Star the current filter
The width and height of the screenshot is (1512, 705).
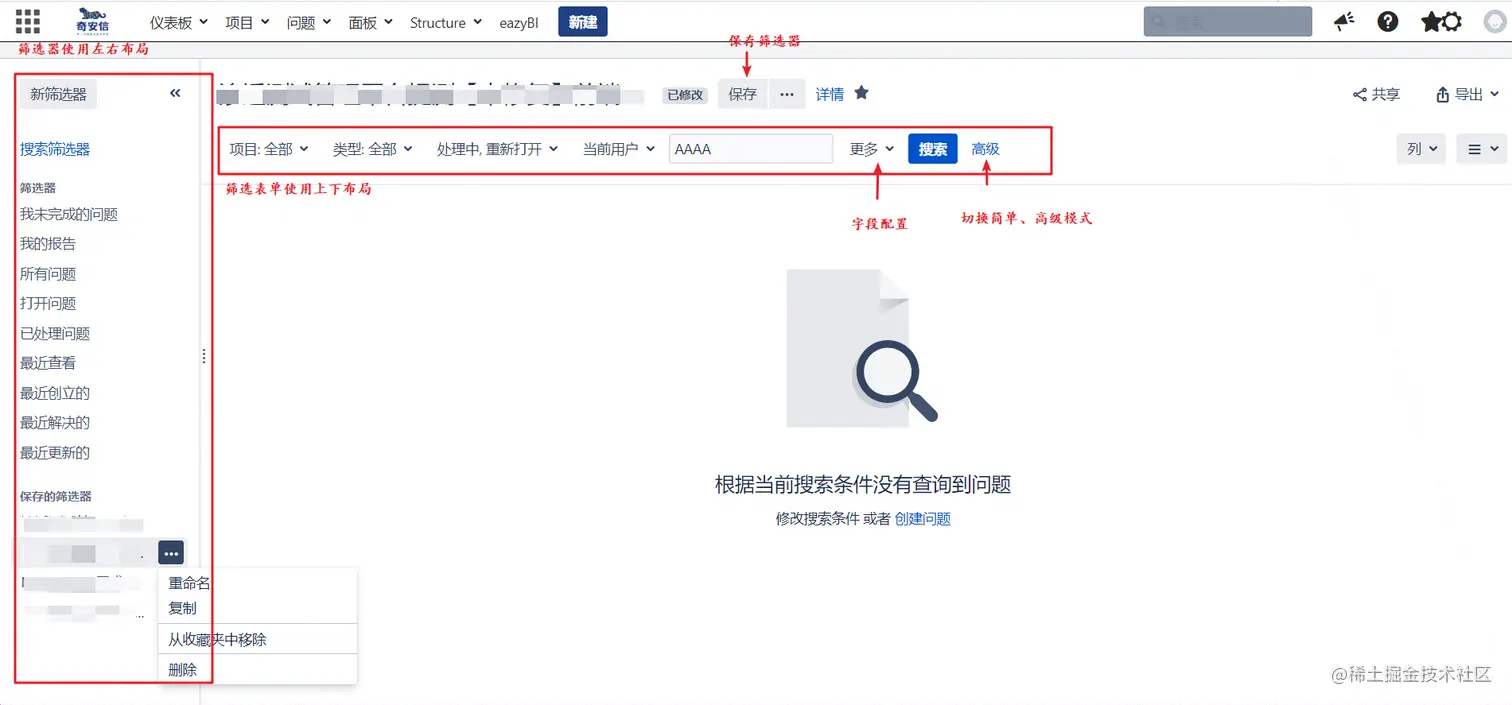pyautogui.click(x=861, y=93)
